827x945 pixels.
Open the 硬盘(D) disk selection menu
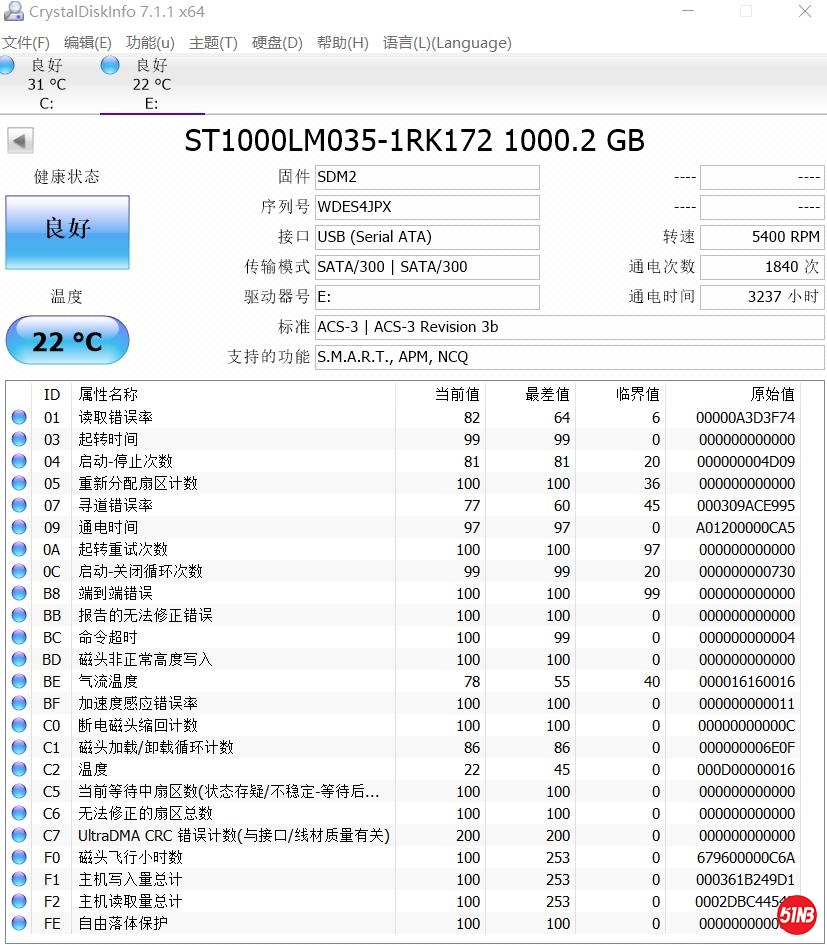(276, 43)
